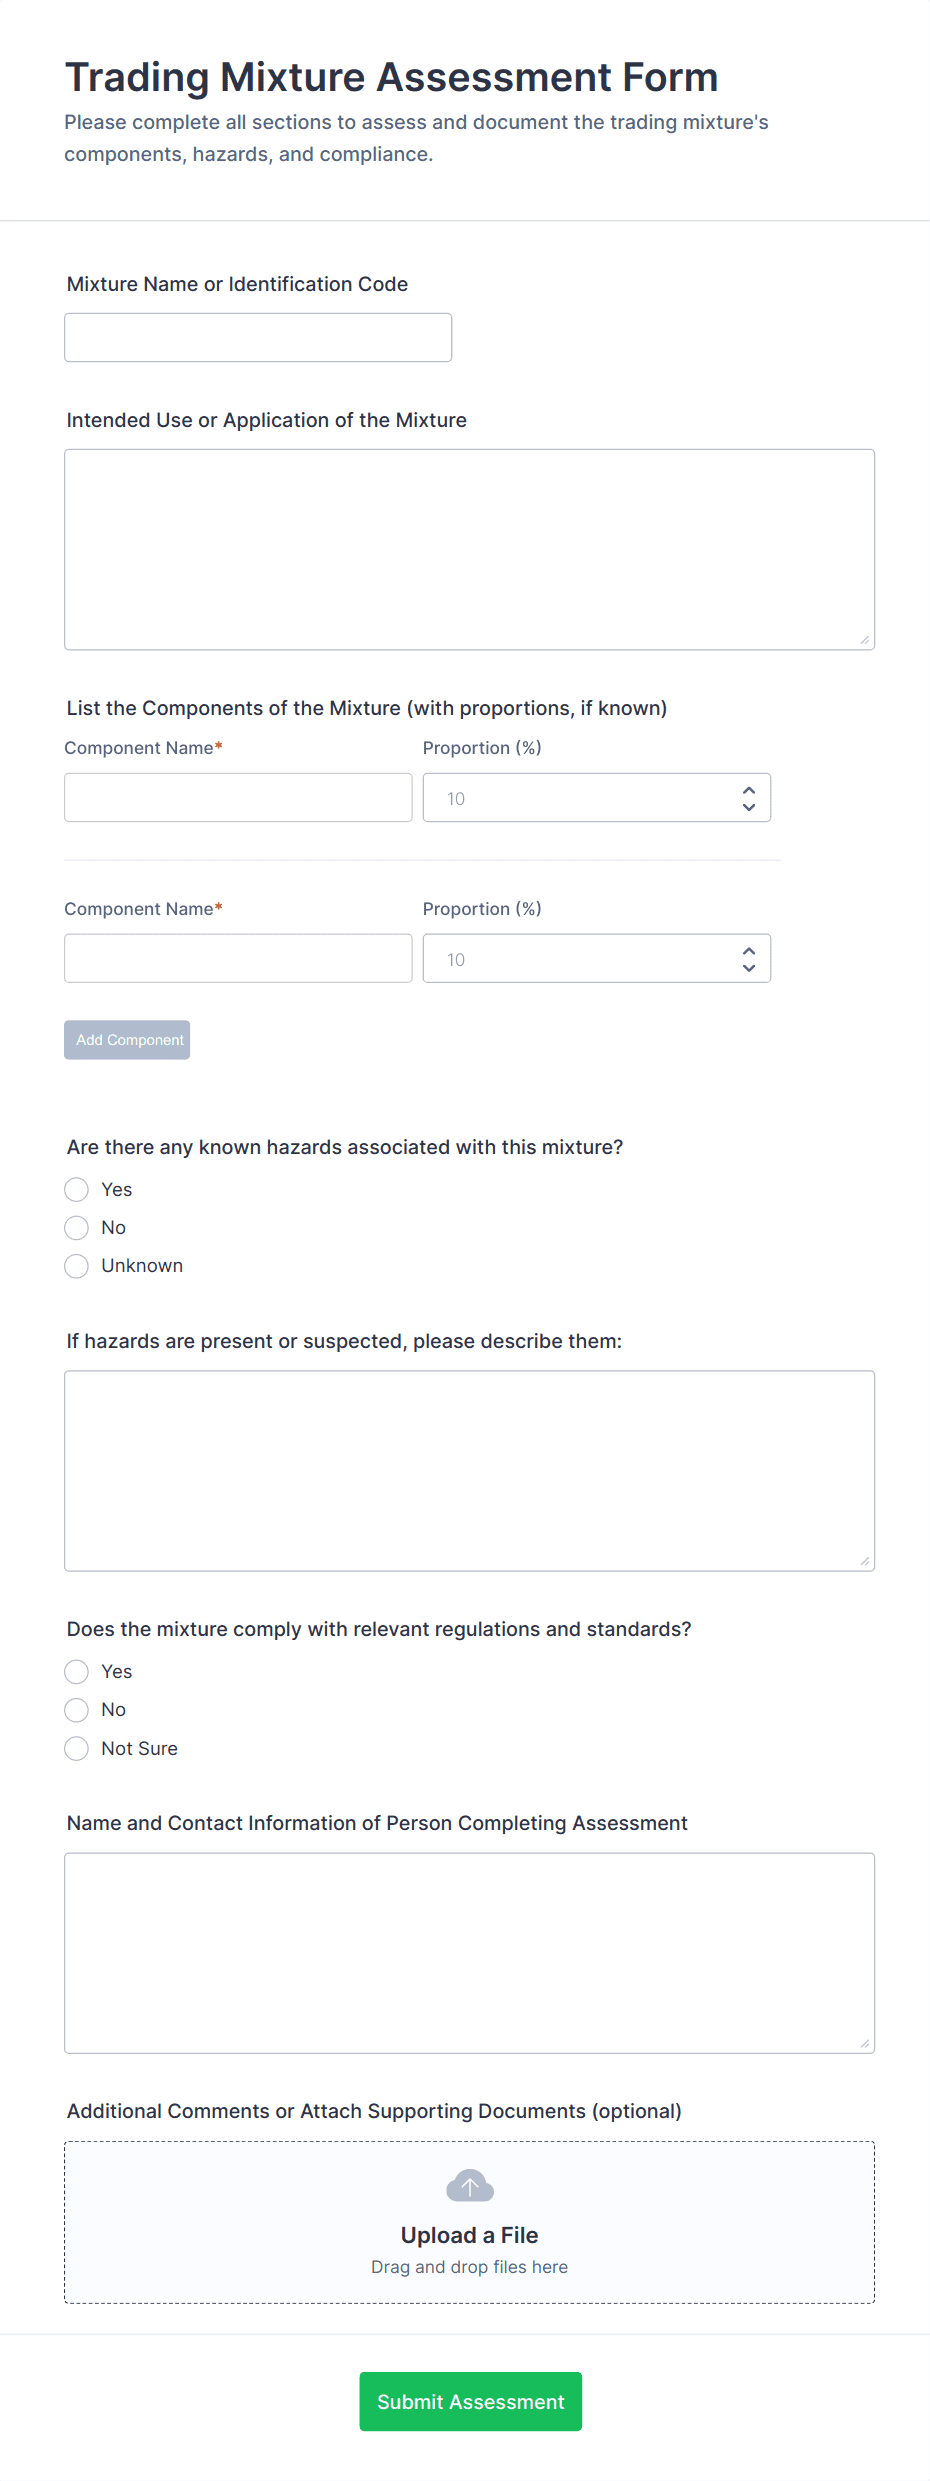
Task: Submit the assessment form
Action: tap(470, 2401)
